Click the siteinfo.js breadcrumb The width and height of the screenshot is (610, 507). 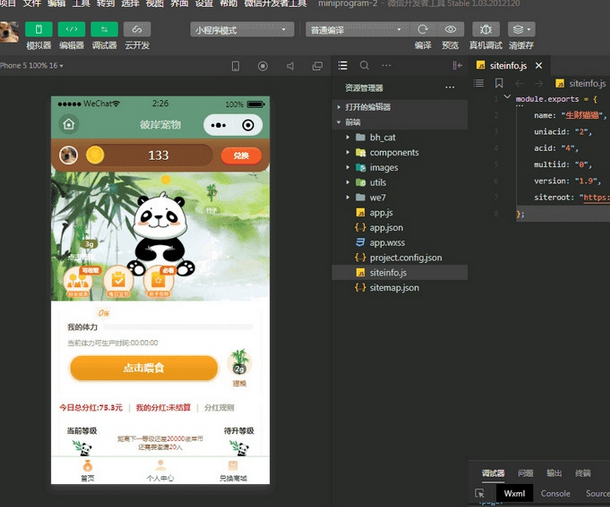581,83
